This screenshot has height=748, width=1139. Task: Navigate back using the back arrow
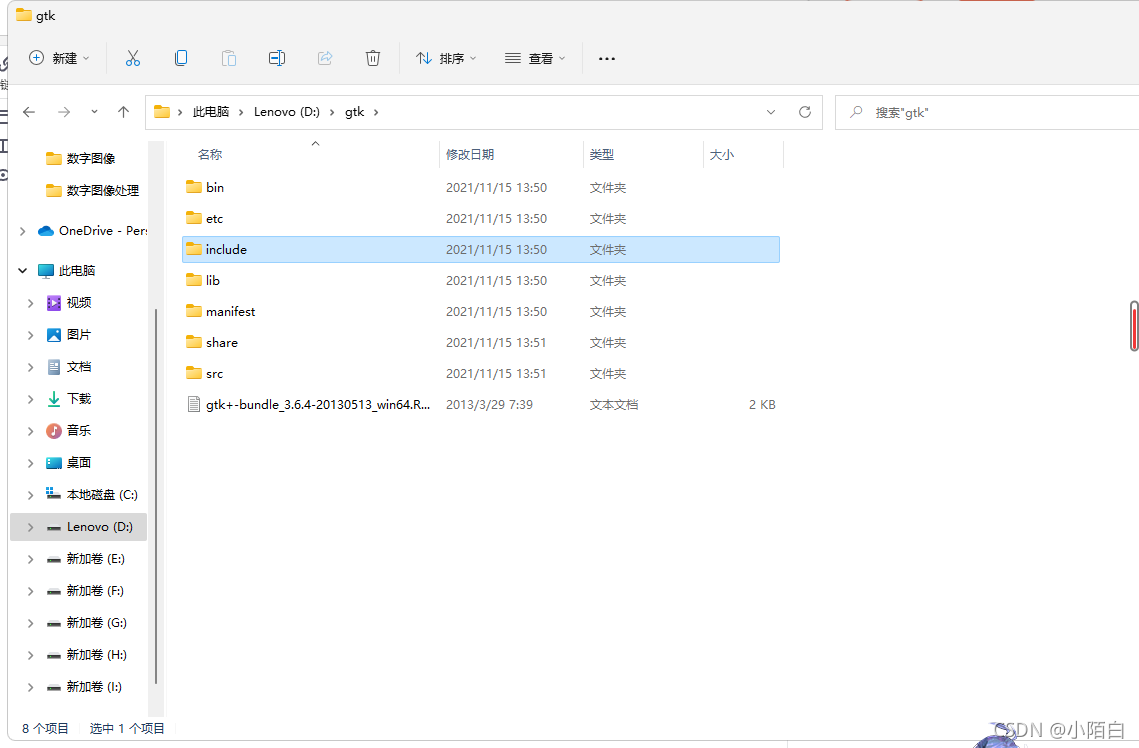pos(29,112)
